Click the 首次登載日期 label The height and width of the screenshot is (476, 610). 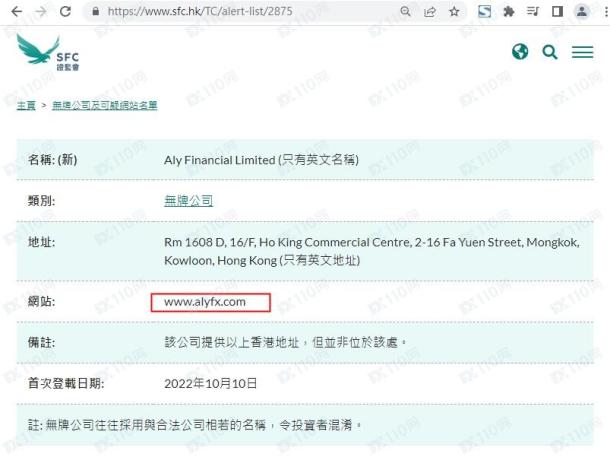click(66, 384)
